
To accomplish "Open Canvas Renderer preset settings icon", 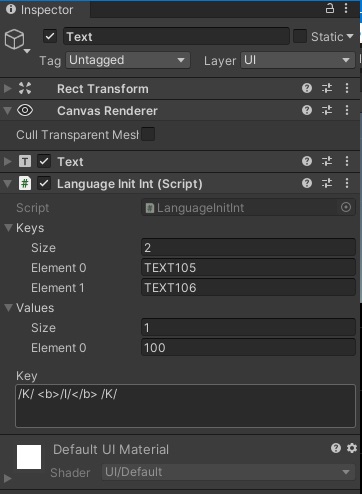I will tap(327, 110).
